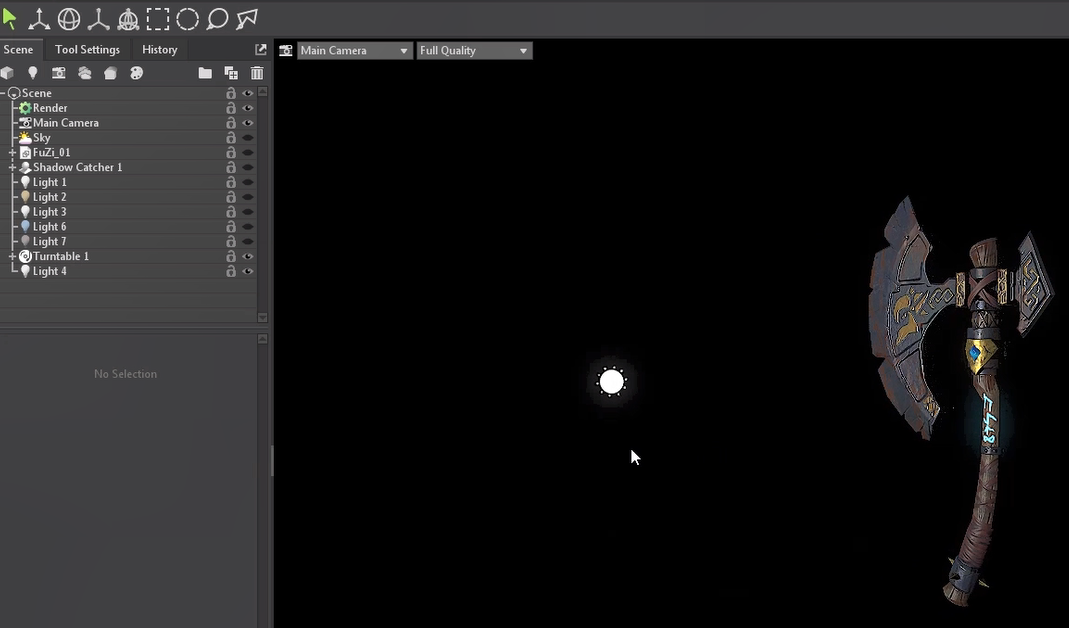Click the white light gizmo in viewport
This screenshot has width=1069, height=628.
(x=611, y=381)
